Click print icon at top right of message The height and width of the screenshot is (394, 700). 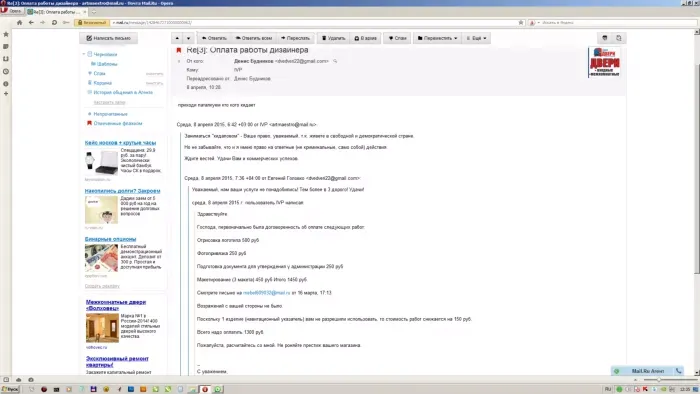point(605,38)
